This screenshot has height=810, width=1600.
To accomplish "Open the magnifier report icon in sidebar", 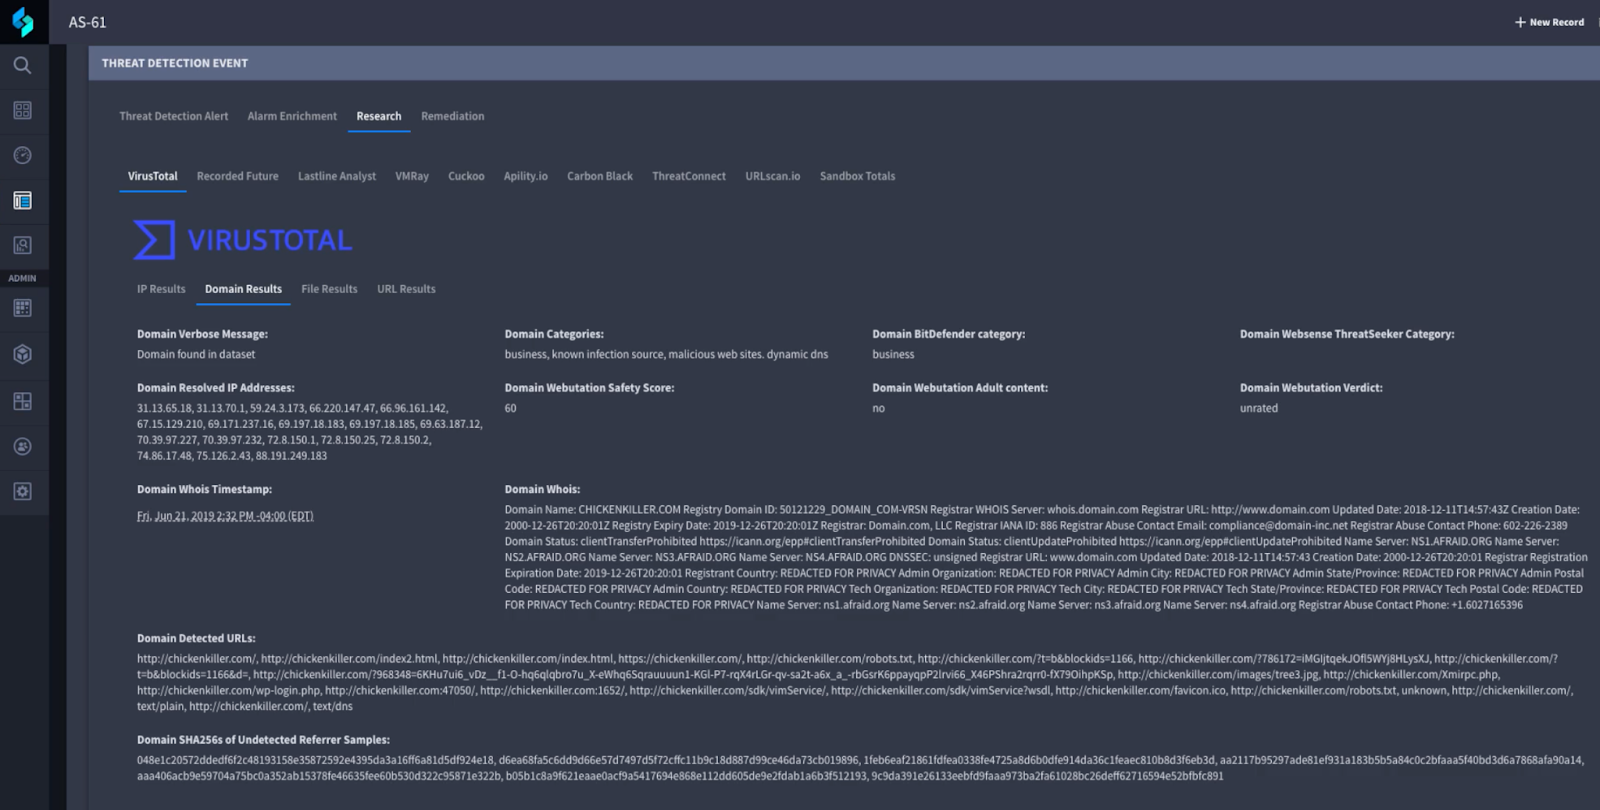I will [22, 245].
